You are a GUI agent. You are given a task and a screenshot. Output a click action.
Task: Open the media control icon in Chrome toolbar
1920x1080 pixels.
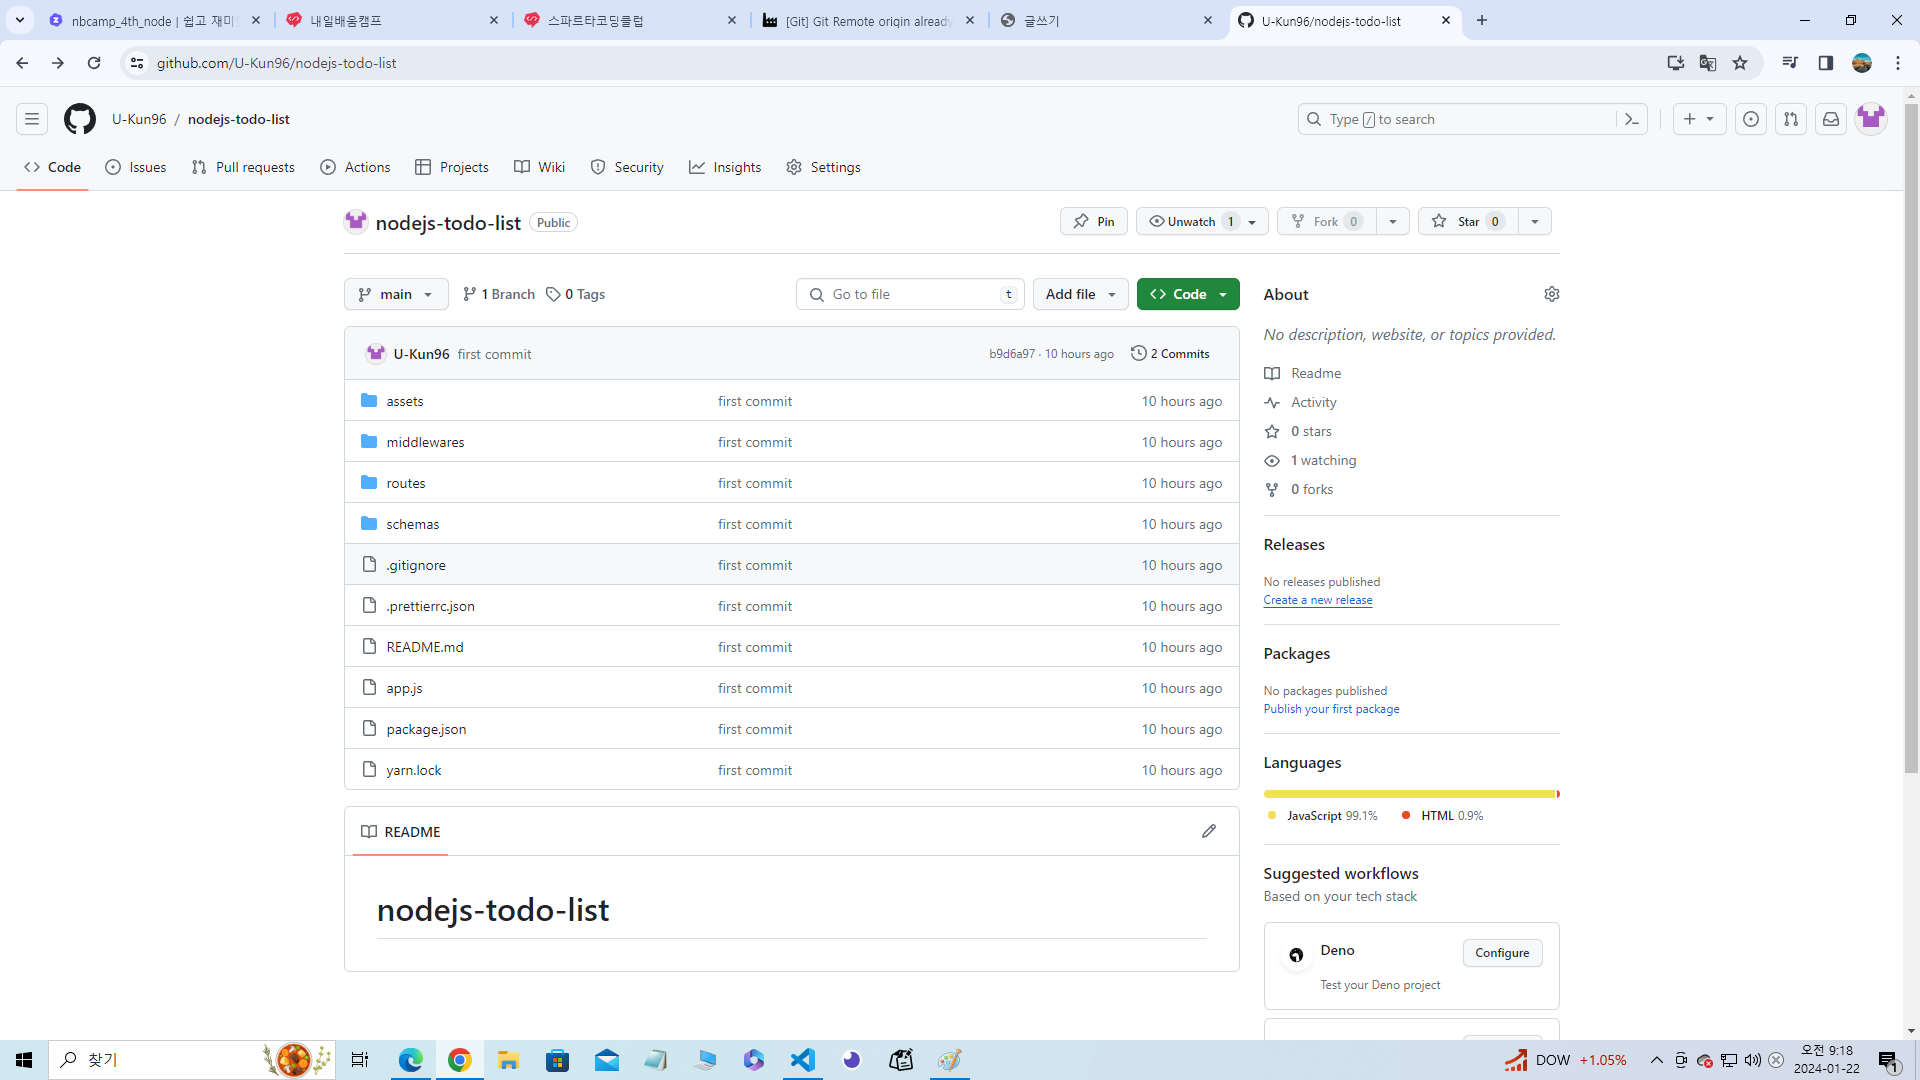(1790, 63)
